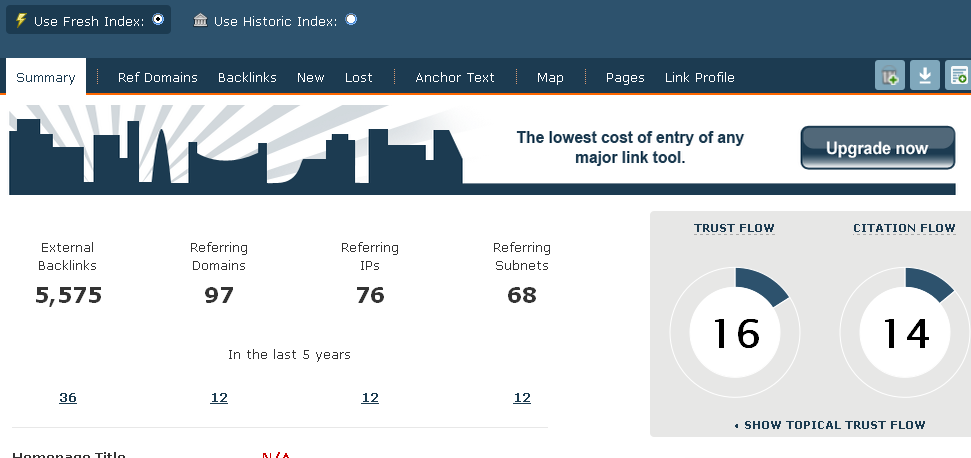Image resolution: width=971 pixels, height=458 pixels.
Task: Click the lightning bolt Fresh Index icon
Action: (x=20, y=20)
